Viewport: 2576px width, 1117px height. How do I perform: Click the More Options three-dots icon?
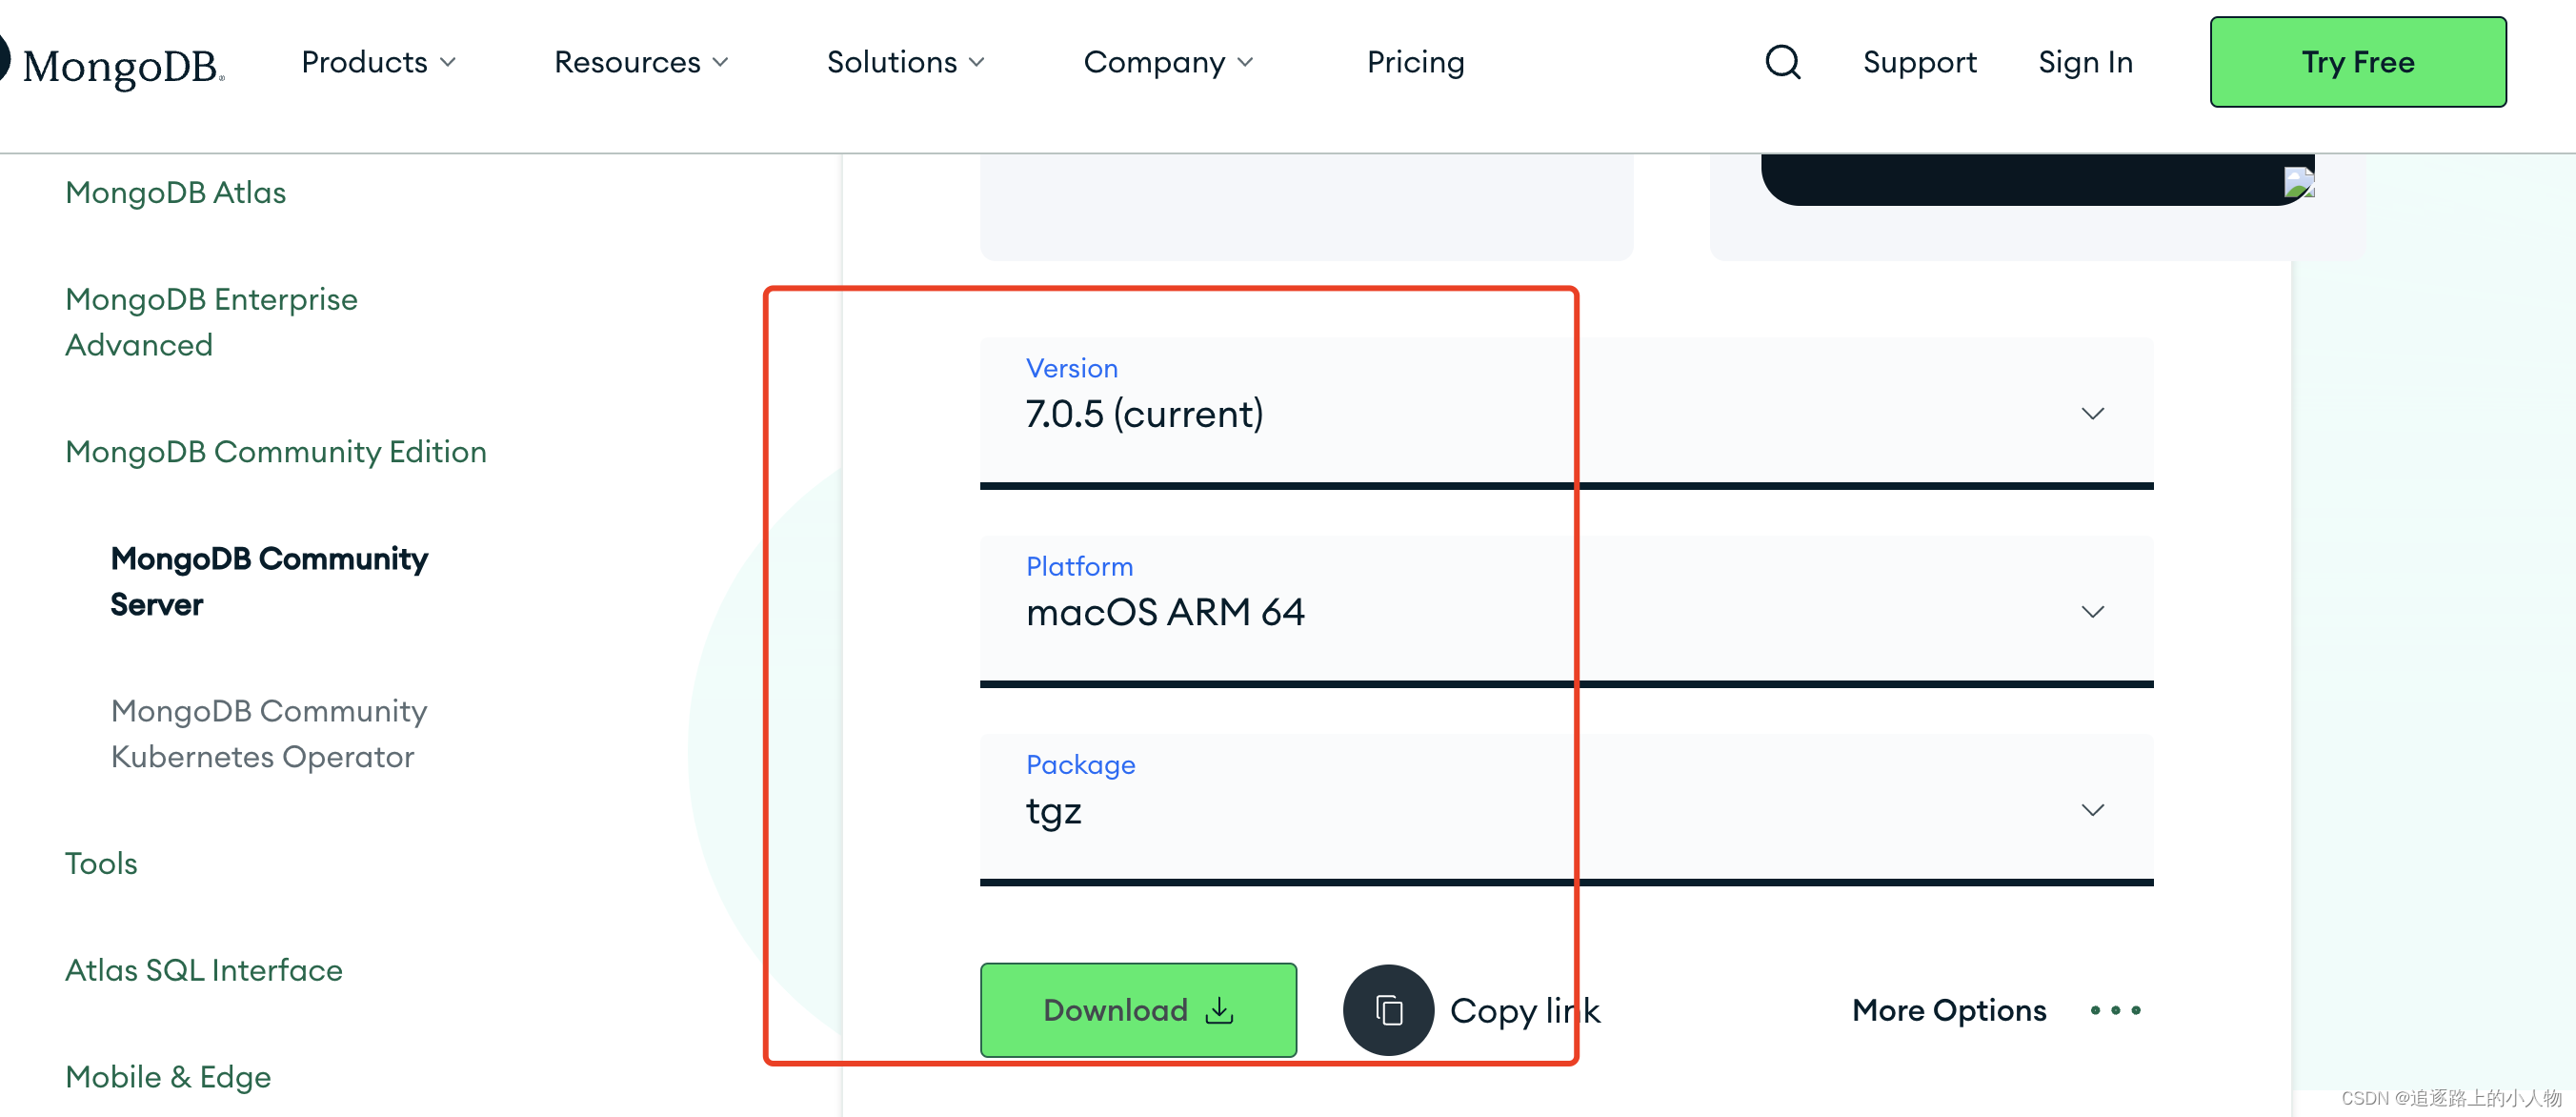click(x=2115, y=1010)
